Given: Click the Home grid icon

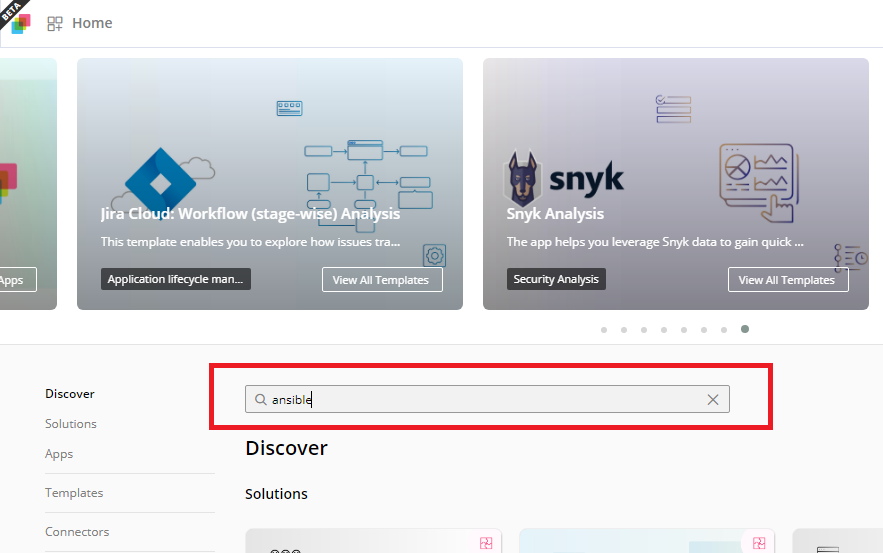Looking at the screenshot, I should coord(55,24).
